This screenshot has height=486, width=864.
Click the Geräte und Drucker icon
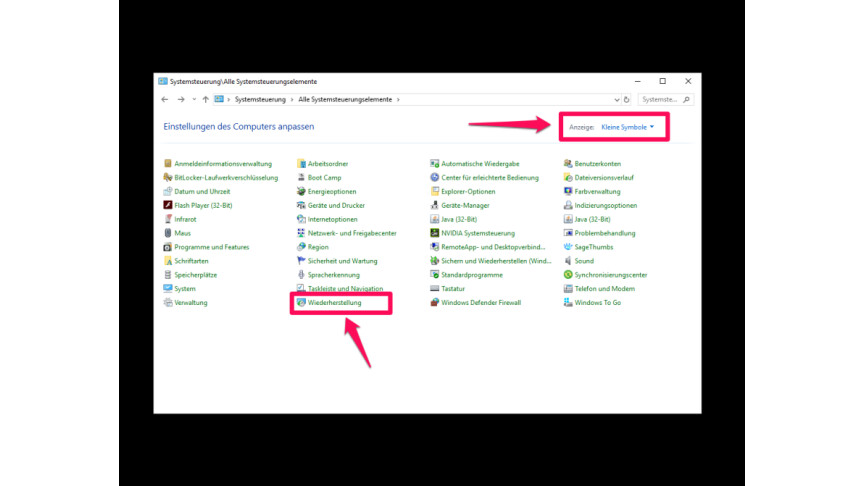coord(301,205)
